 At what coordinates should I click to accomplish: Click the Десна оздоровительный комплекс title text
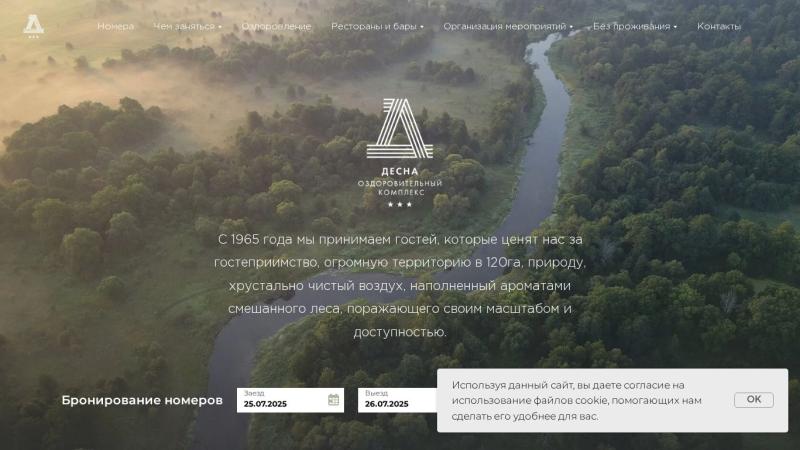pos(399,182)
